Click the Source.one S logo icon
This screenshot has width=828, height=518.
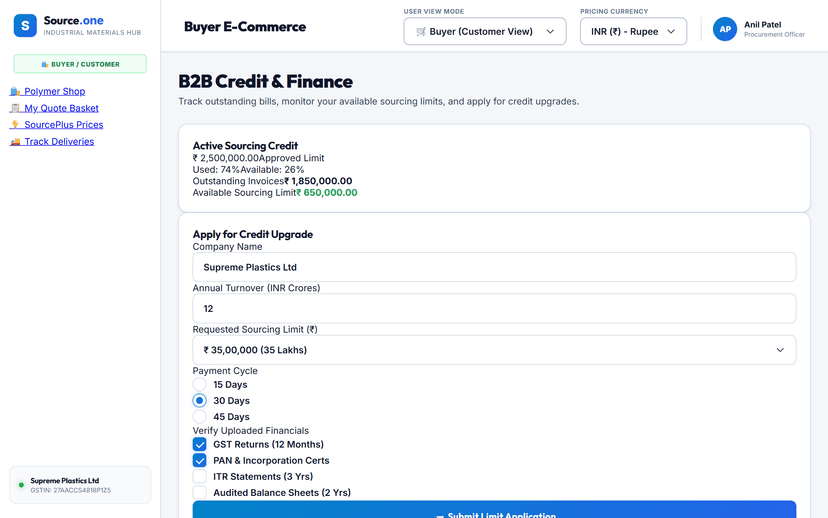pyautogui.click(x=25, y=25)
